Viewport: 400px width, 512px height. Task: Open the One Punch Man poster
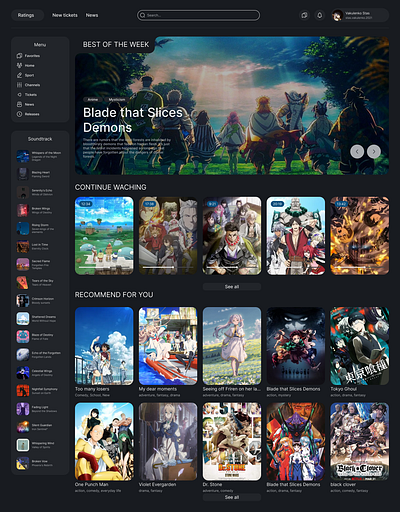(104, 441)
